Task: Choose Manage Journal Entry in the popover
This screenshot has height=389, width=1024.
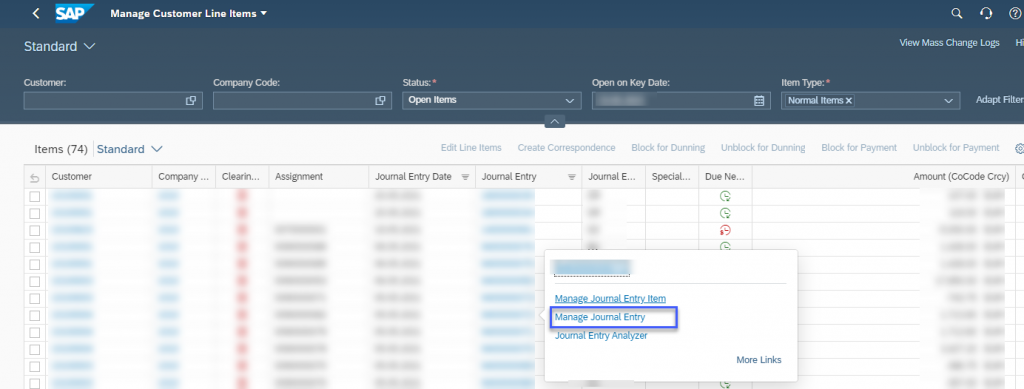Action: [600, 317]
